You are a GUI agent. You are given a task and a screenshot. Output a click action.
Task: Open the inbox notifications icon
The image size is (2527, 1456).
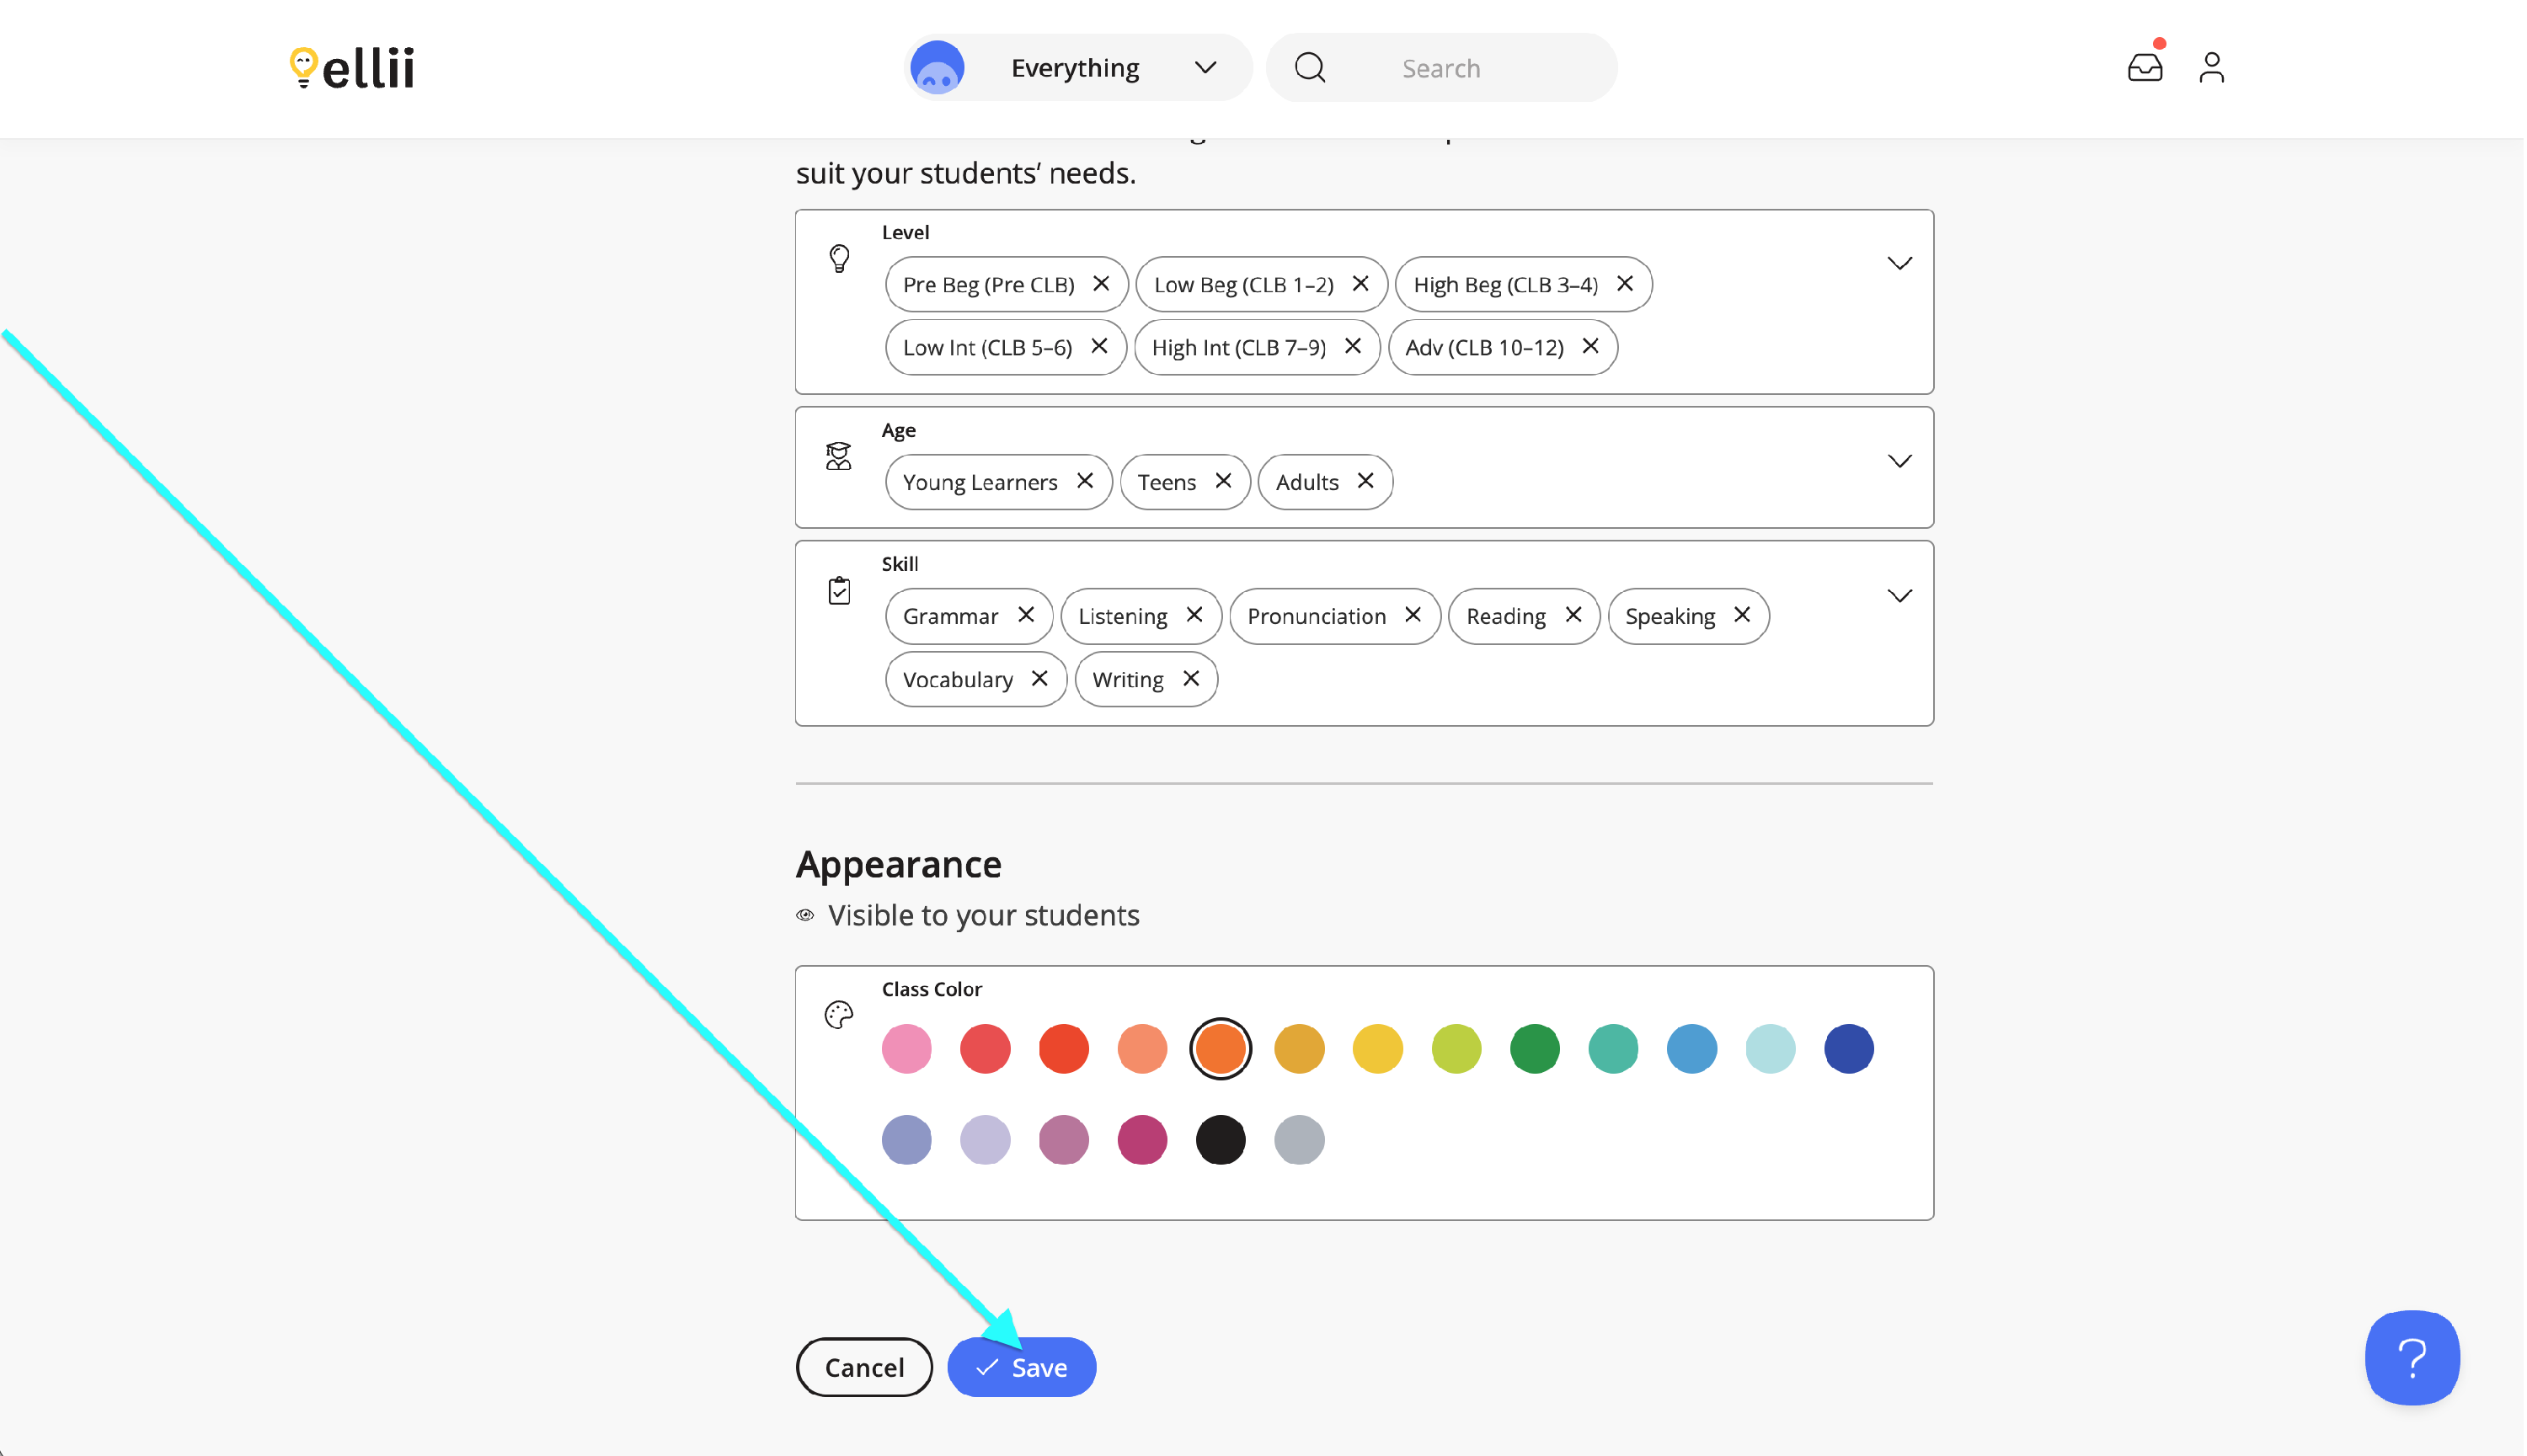click(2145, 67)
